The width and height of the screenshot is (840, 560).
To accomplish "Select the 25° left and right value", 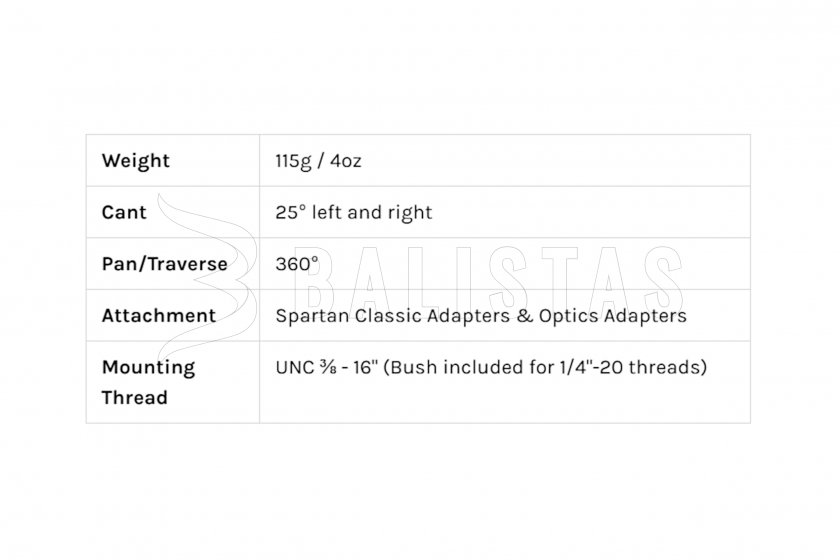I will coord(354,212).
